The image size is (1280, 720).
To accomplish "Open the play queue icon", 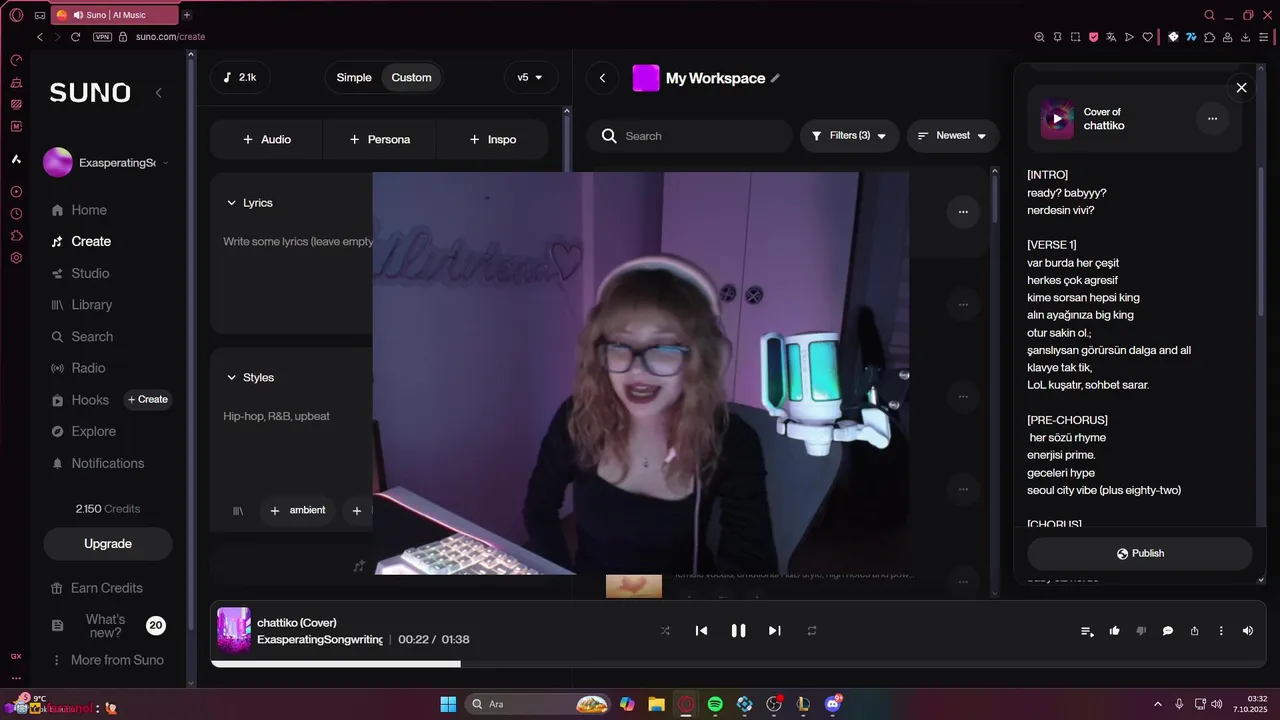I will click(1087, 631).
